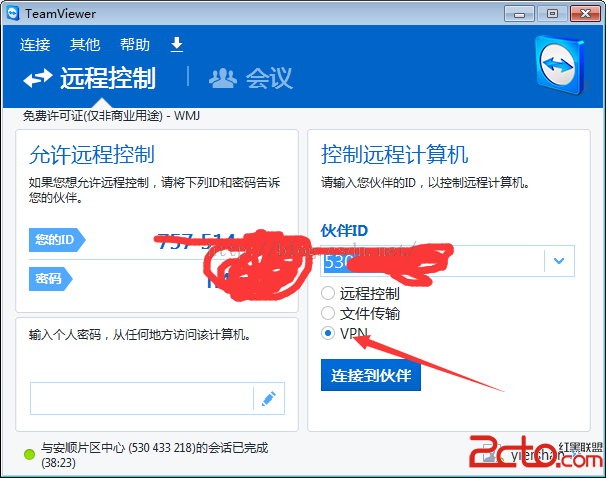This screenshot has height=478, width=606.
Task: Switch to the 远程控制 tab
Action: click(x=90, y=78)
